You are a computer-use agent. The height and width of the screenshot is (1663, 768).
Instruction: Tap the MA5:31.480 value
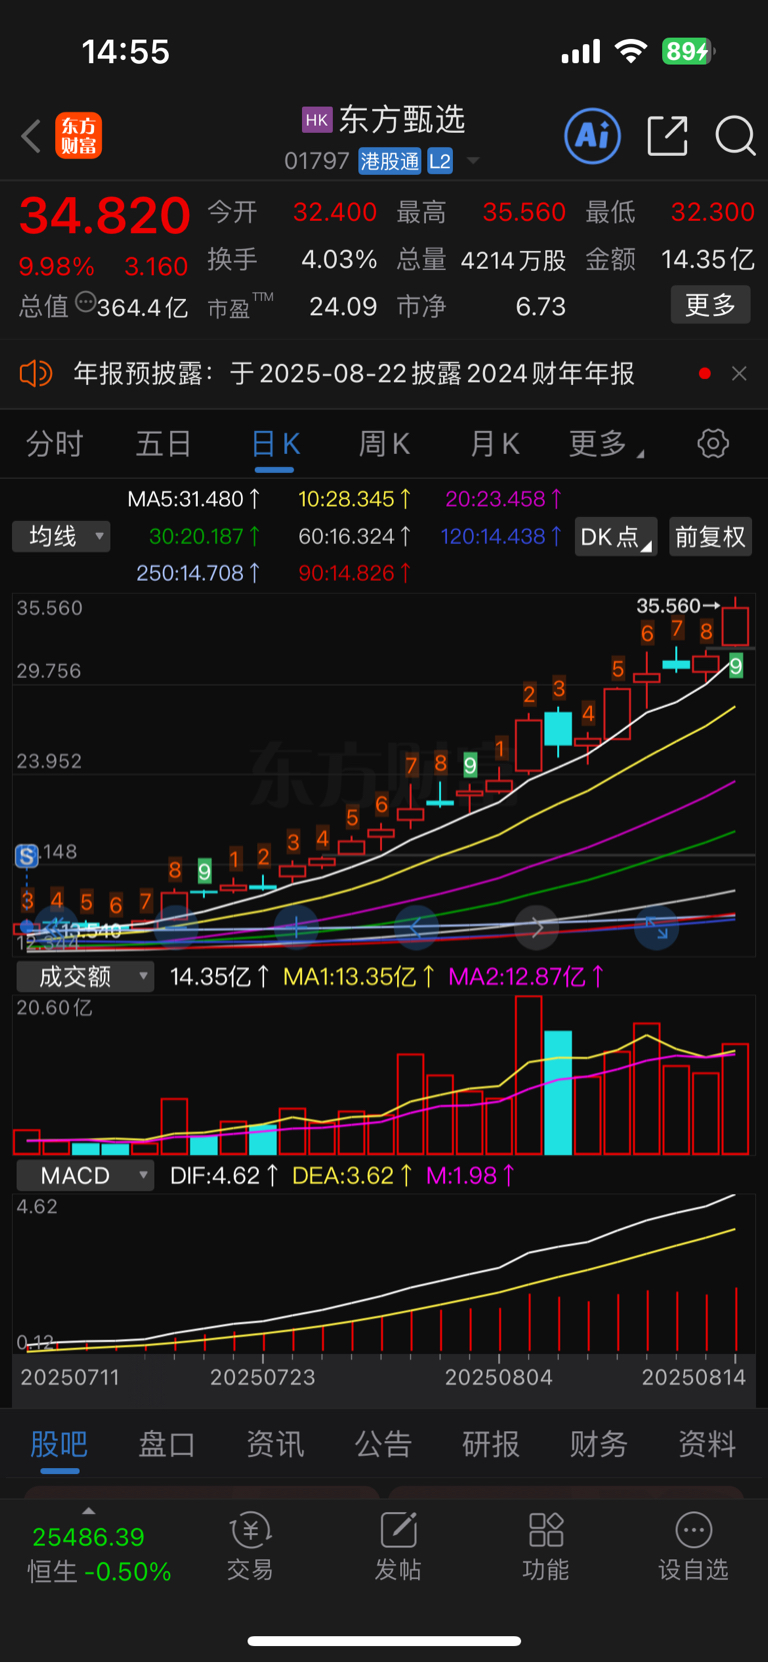pyautogui.click(x=194, y=499)
